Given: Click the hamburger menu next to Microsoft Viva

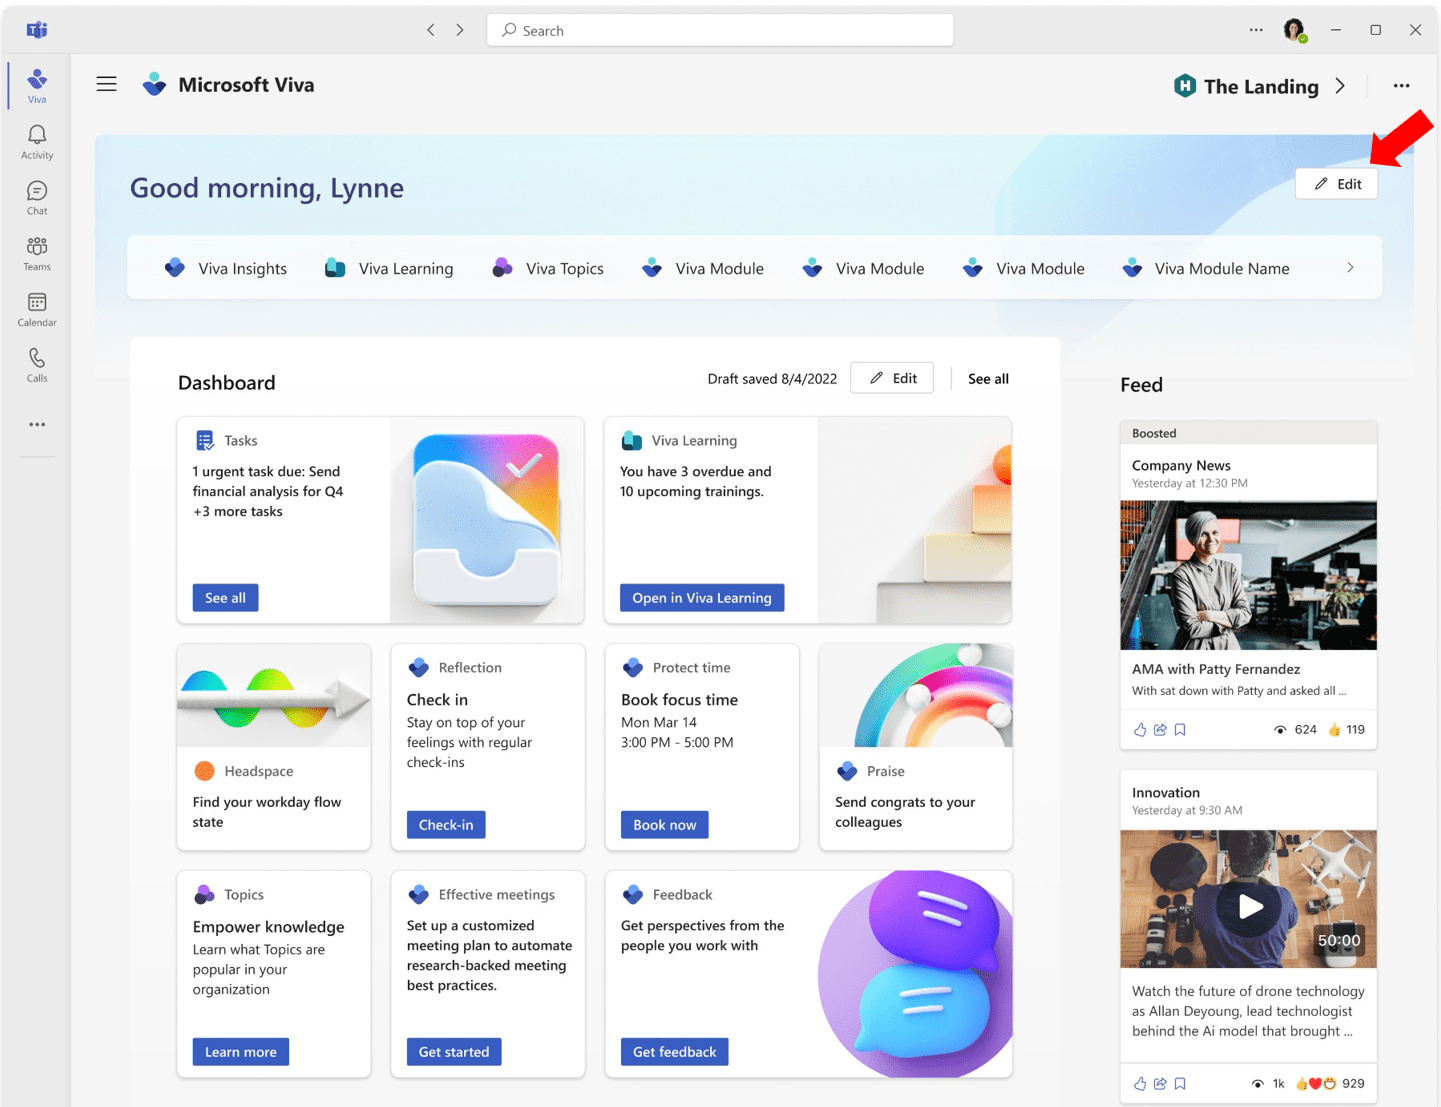Looking at the screenshot, I should [107, 85].
